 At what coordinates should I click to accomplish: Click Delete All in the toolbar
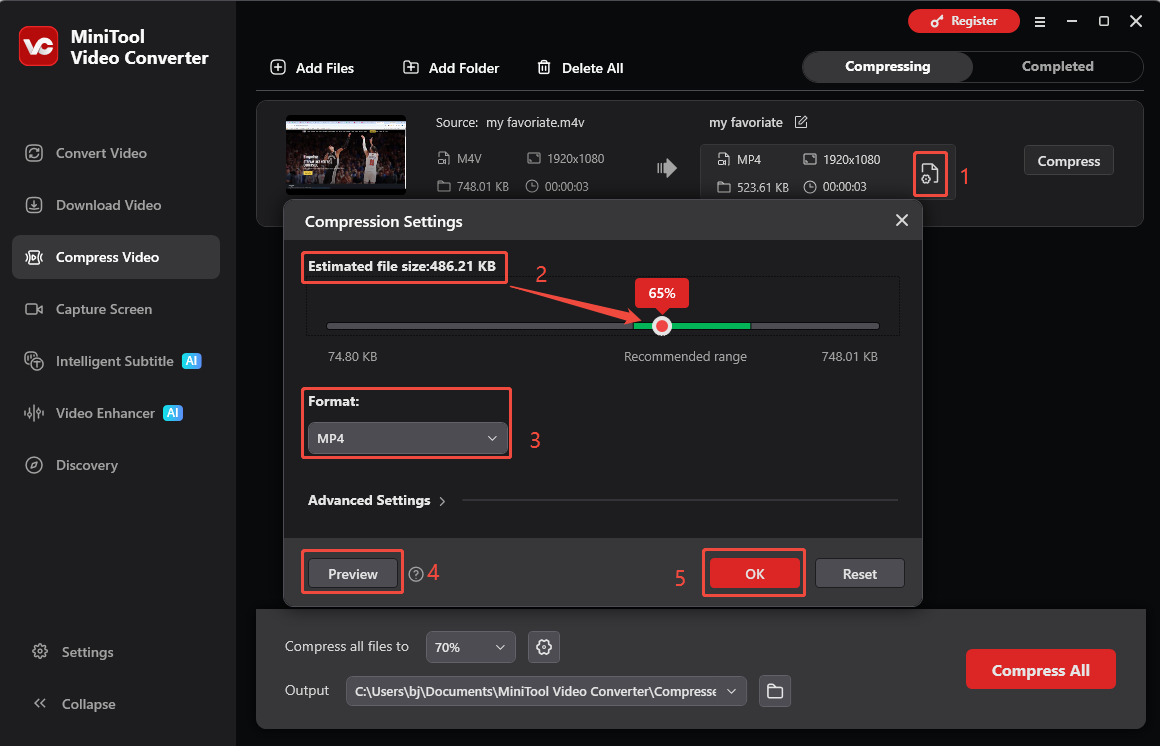pyautogui.click(x=580, y=68)
